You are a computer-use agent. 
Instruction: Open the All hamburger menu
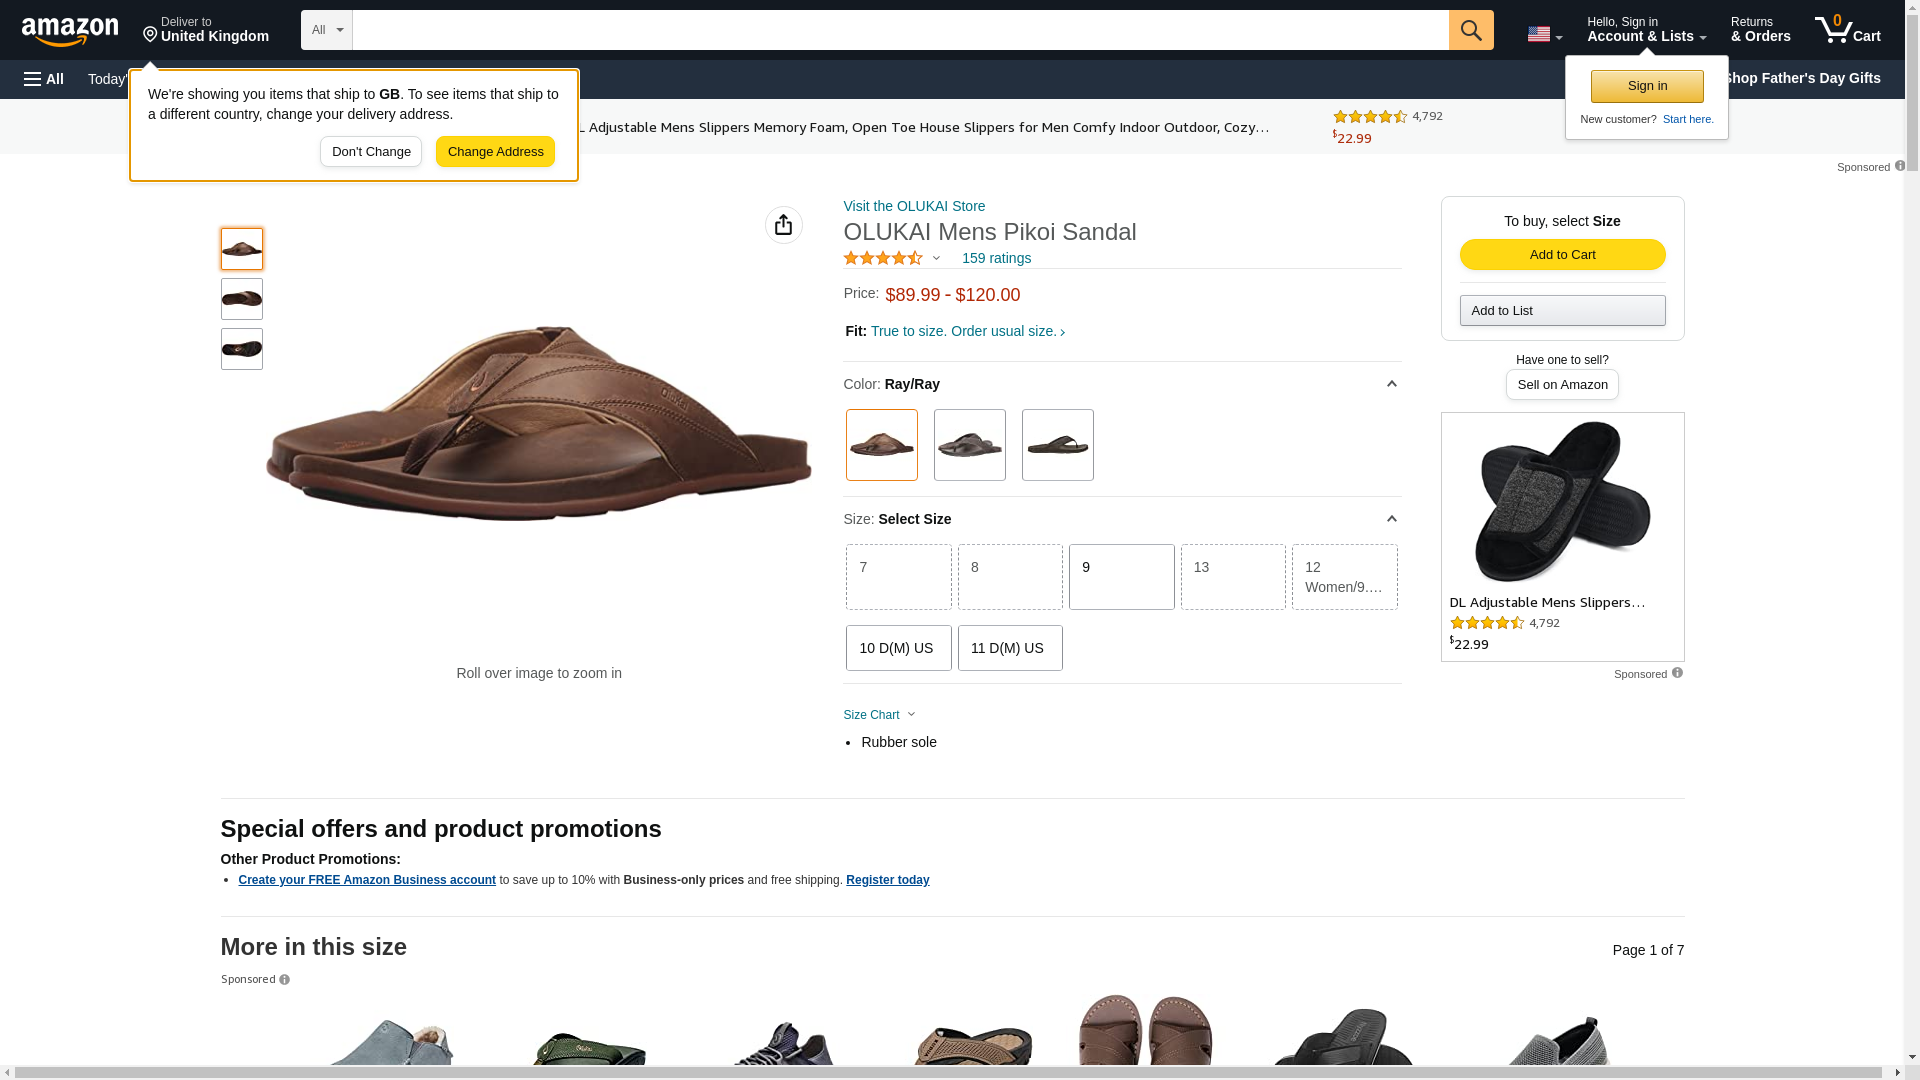(44, 79)
